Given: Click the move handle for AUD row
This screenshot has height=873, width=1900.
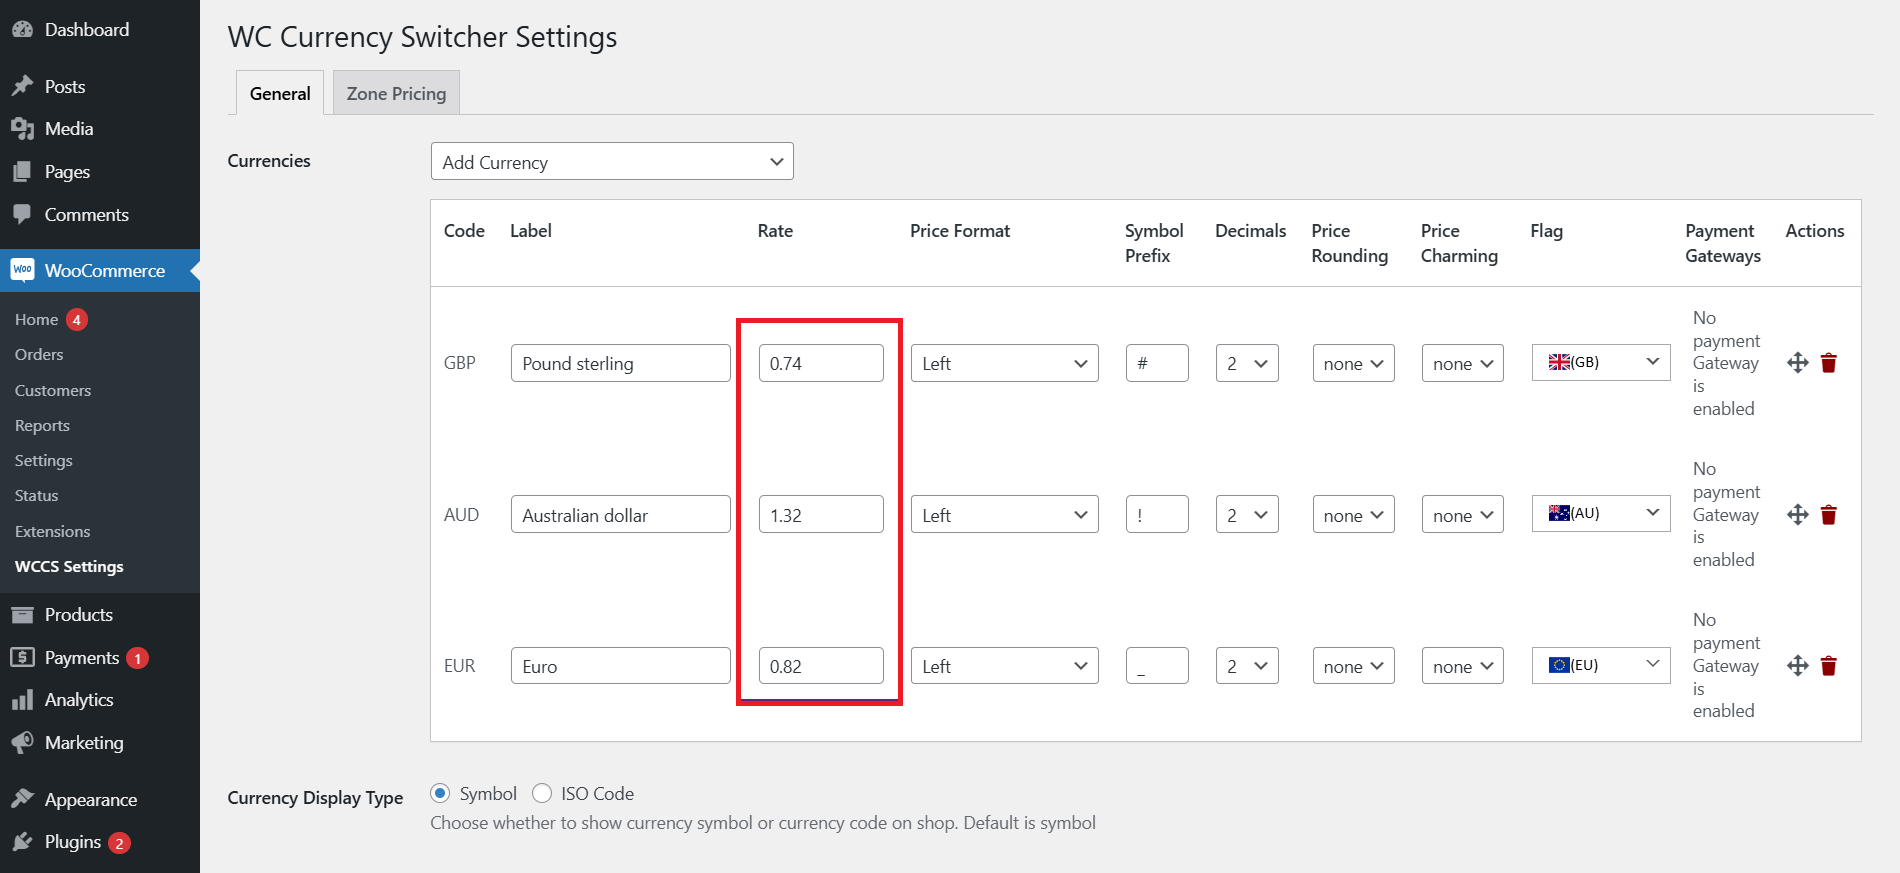Looking at the screenshot, I should [x=1798, y=515].
